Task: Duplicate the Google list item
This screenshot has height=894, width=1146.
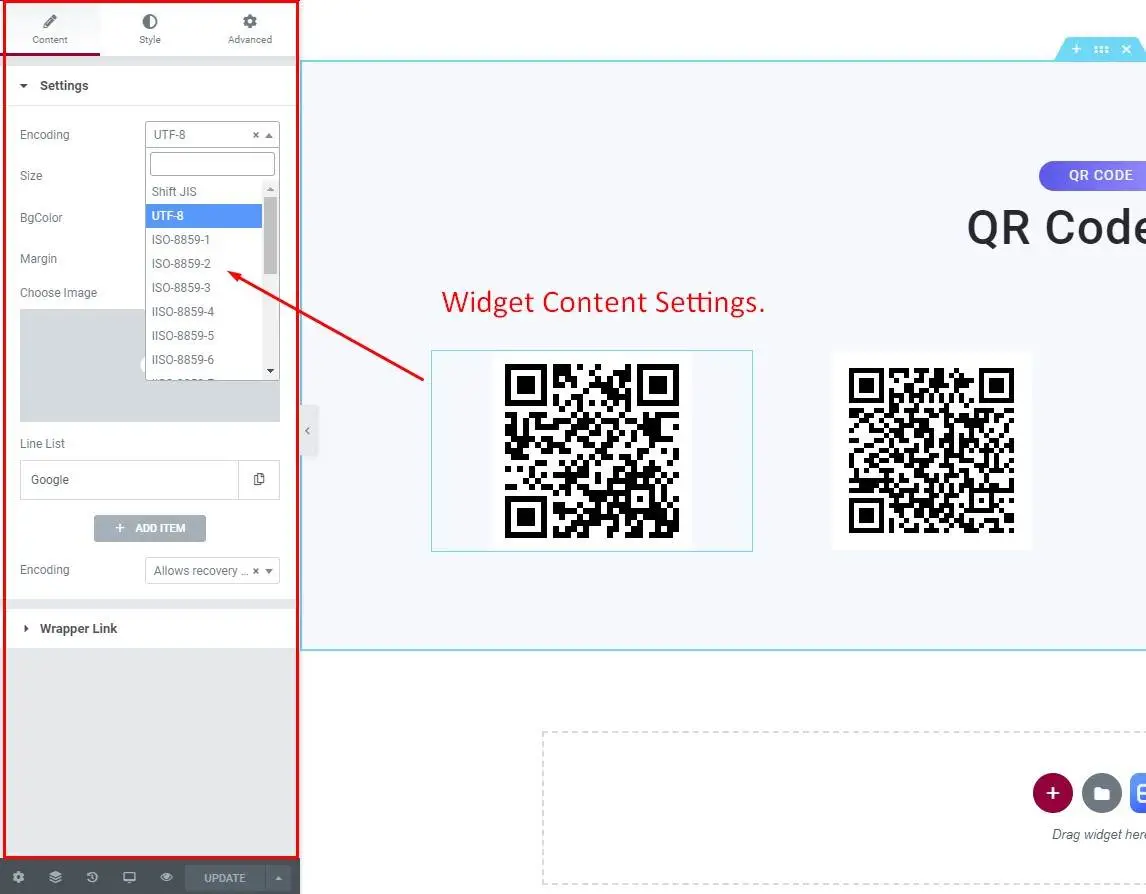Action: [x=259, y=480]
